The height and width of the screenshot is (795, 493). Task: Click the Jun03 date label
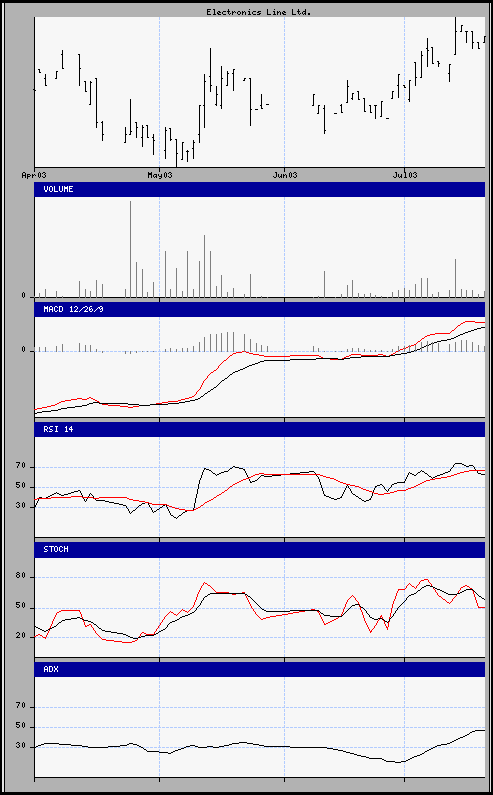285,175
